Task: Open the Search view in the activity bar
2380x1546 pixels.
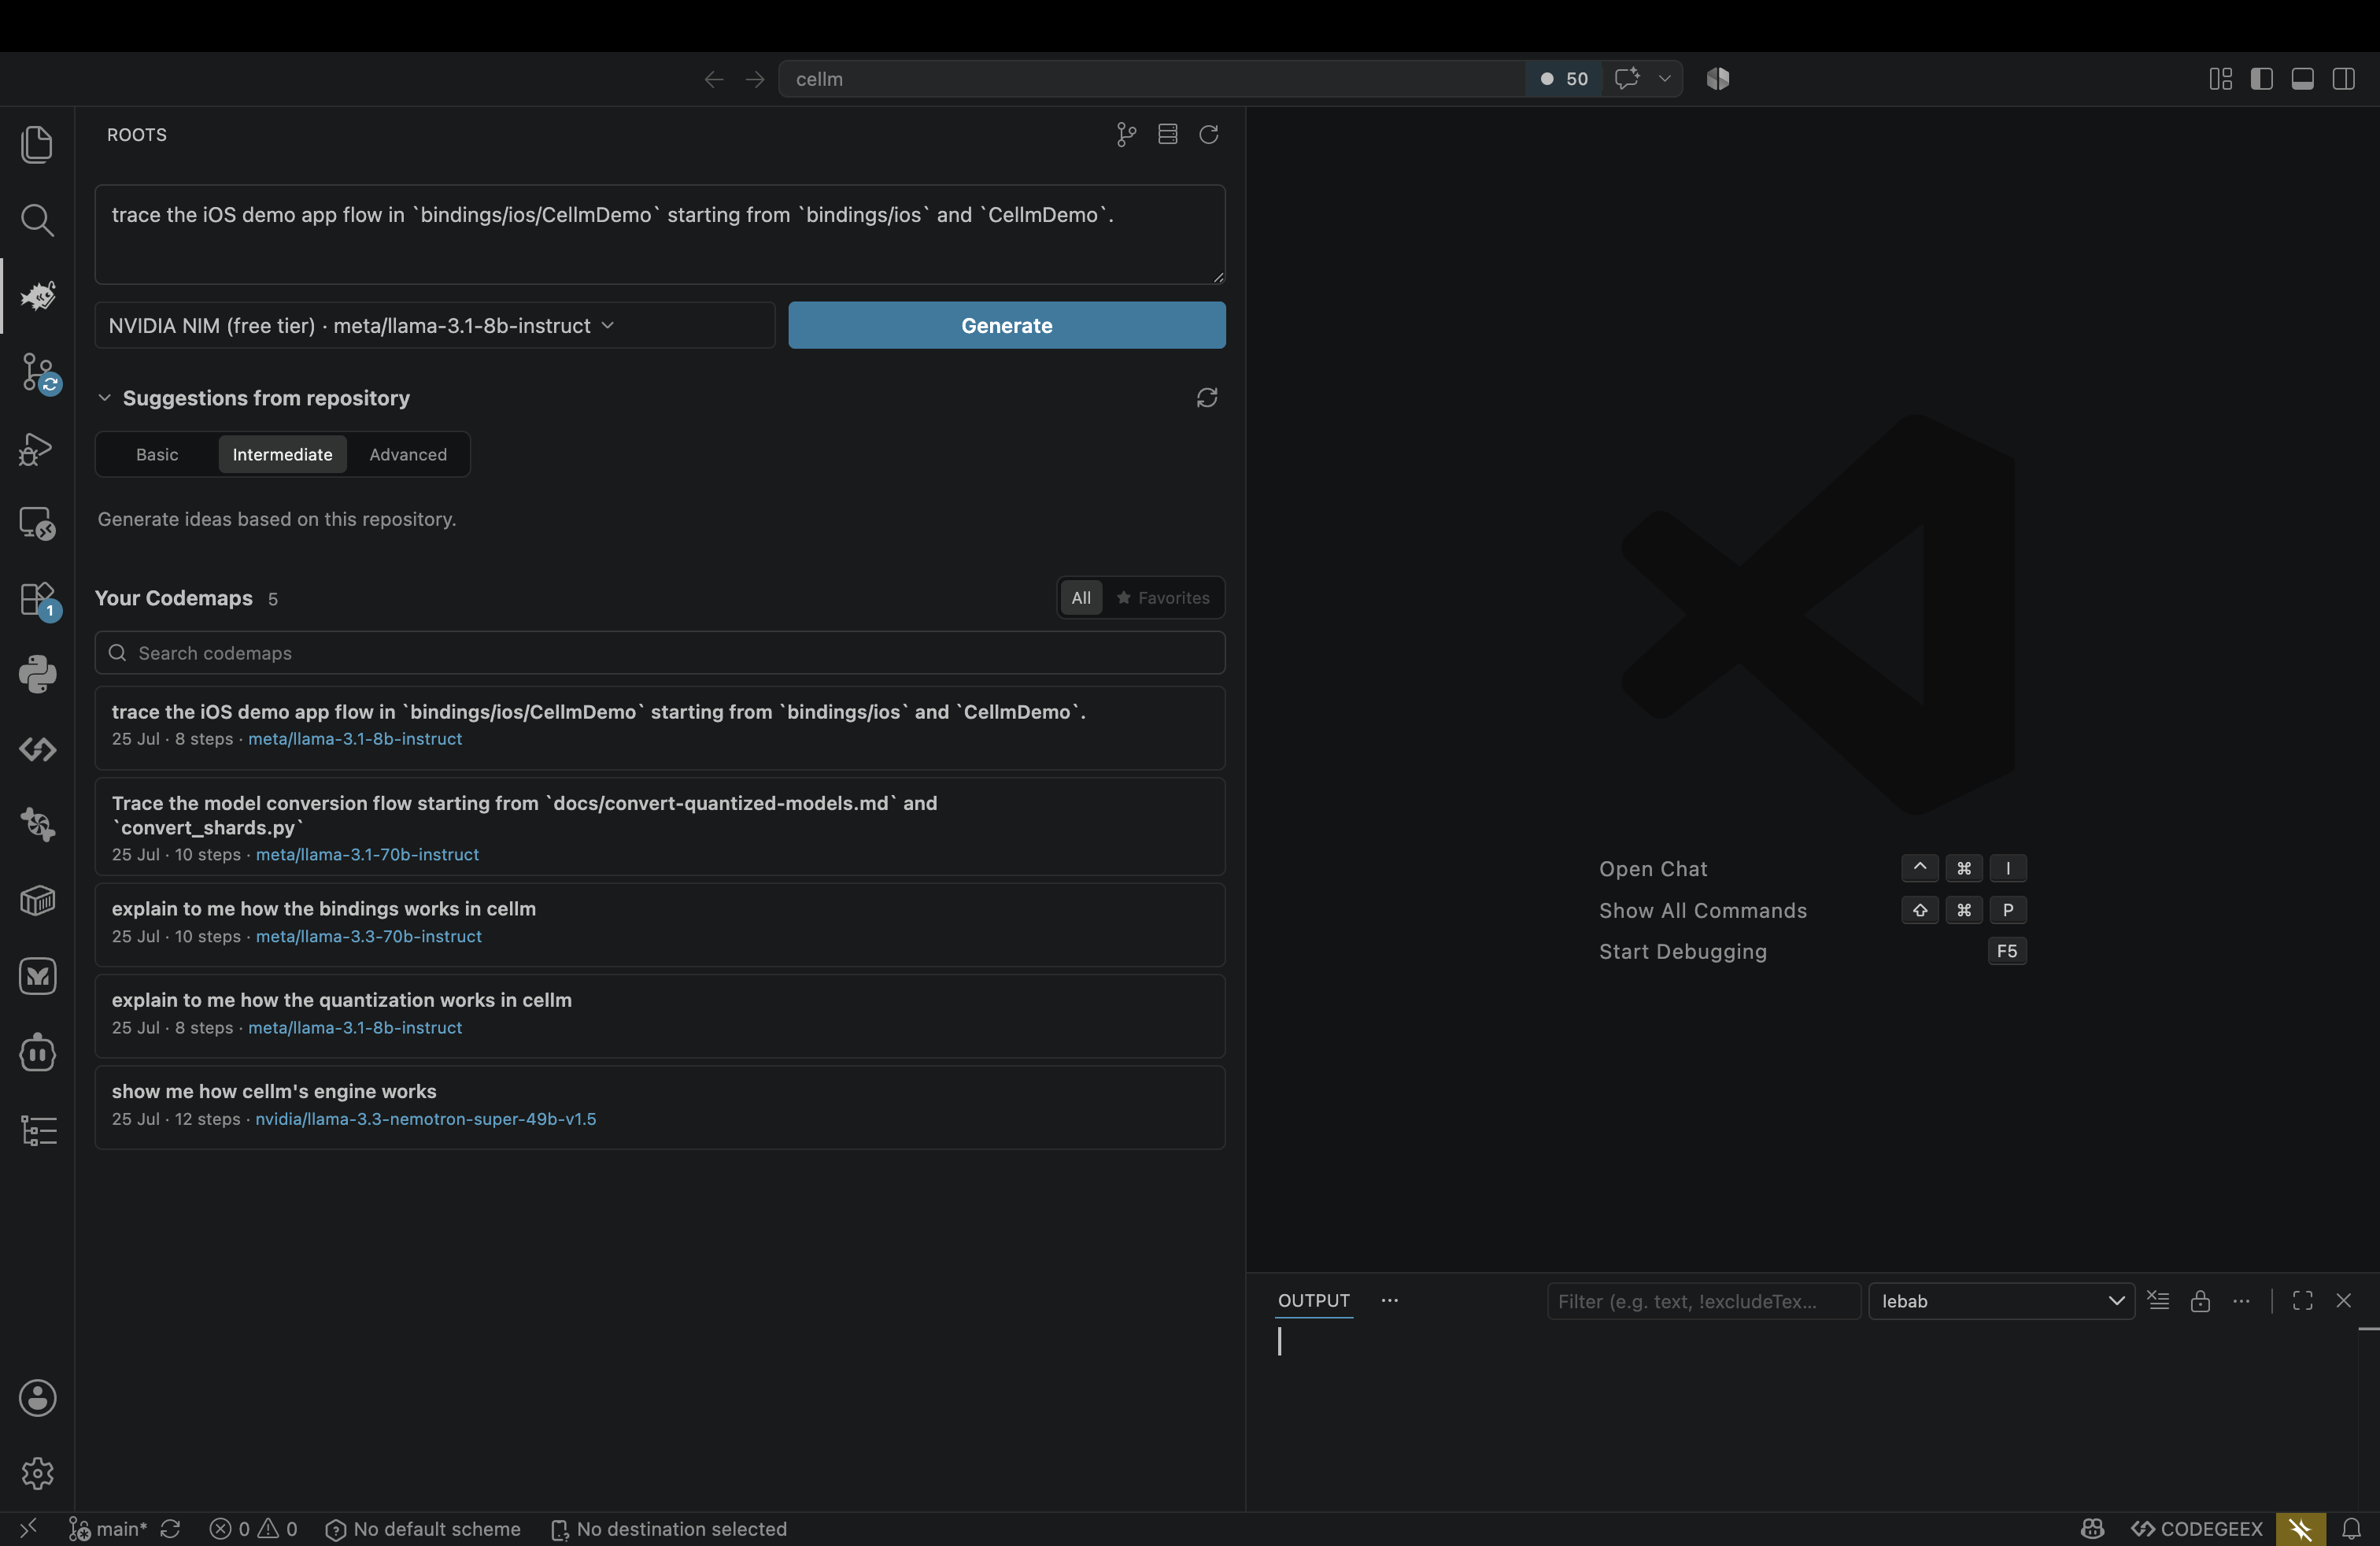Action: tap(37, 220)
